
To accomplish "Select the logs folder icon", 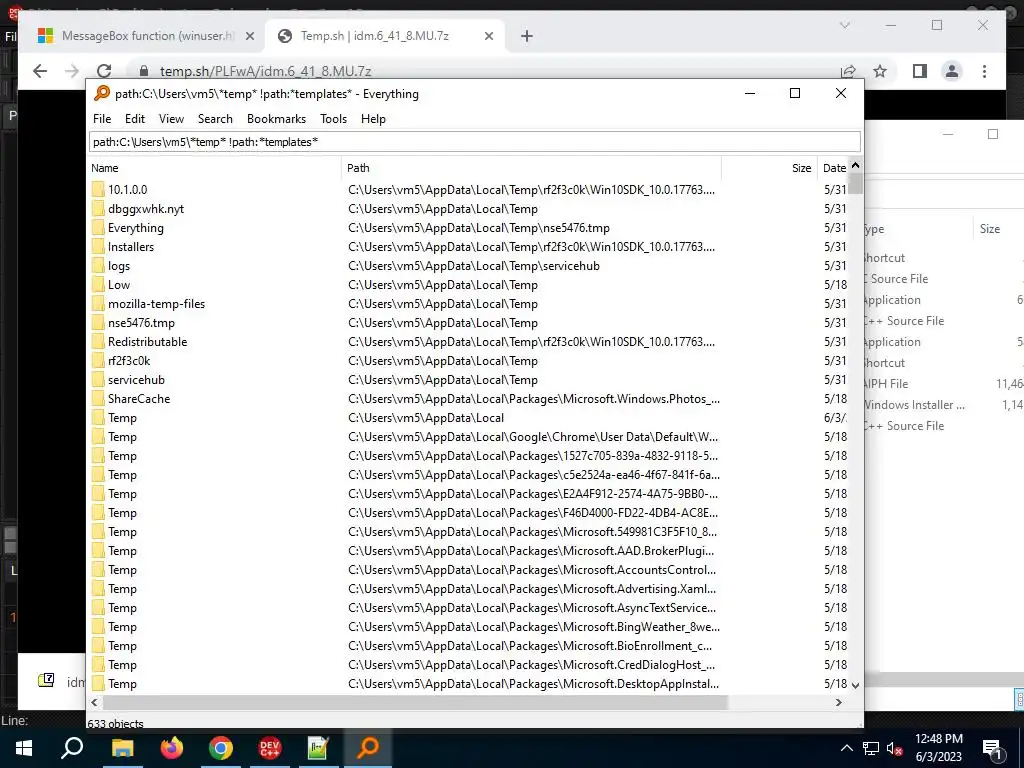I will click(98, 265).
